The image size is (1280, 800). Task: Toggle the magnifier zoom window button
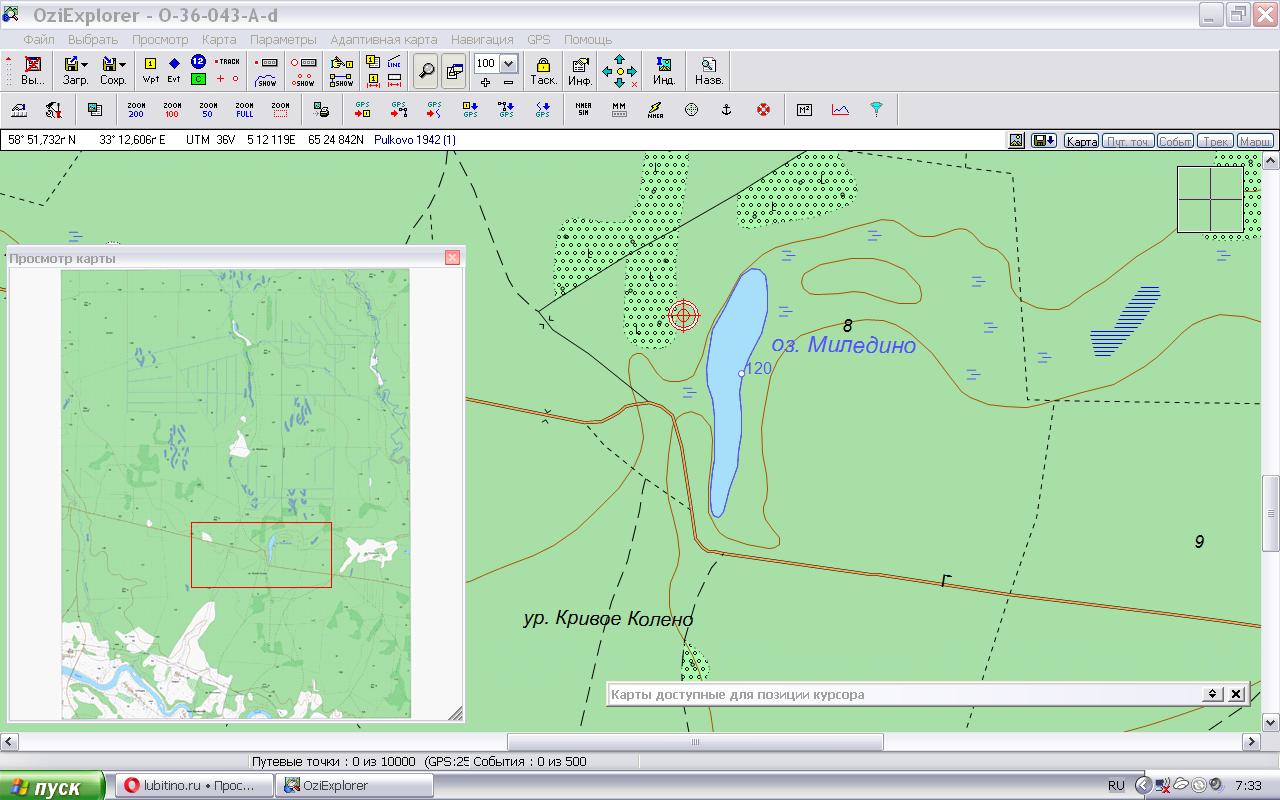pos(426,71)
